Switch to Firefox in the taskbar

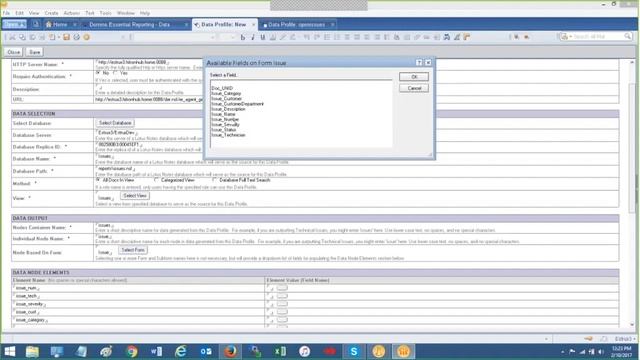point(230,351)
